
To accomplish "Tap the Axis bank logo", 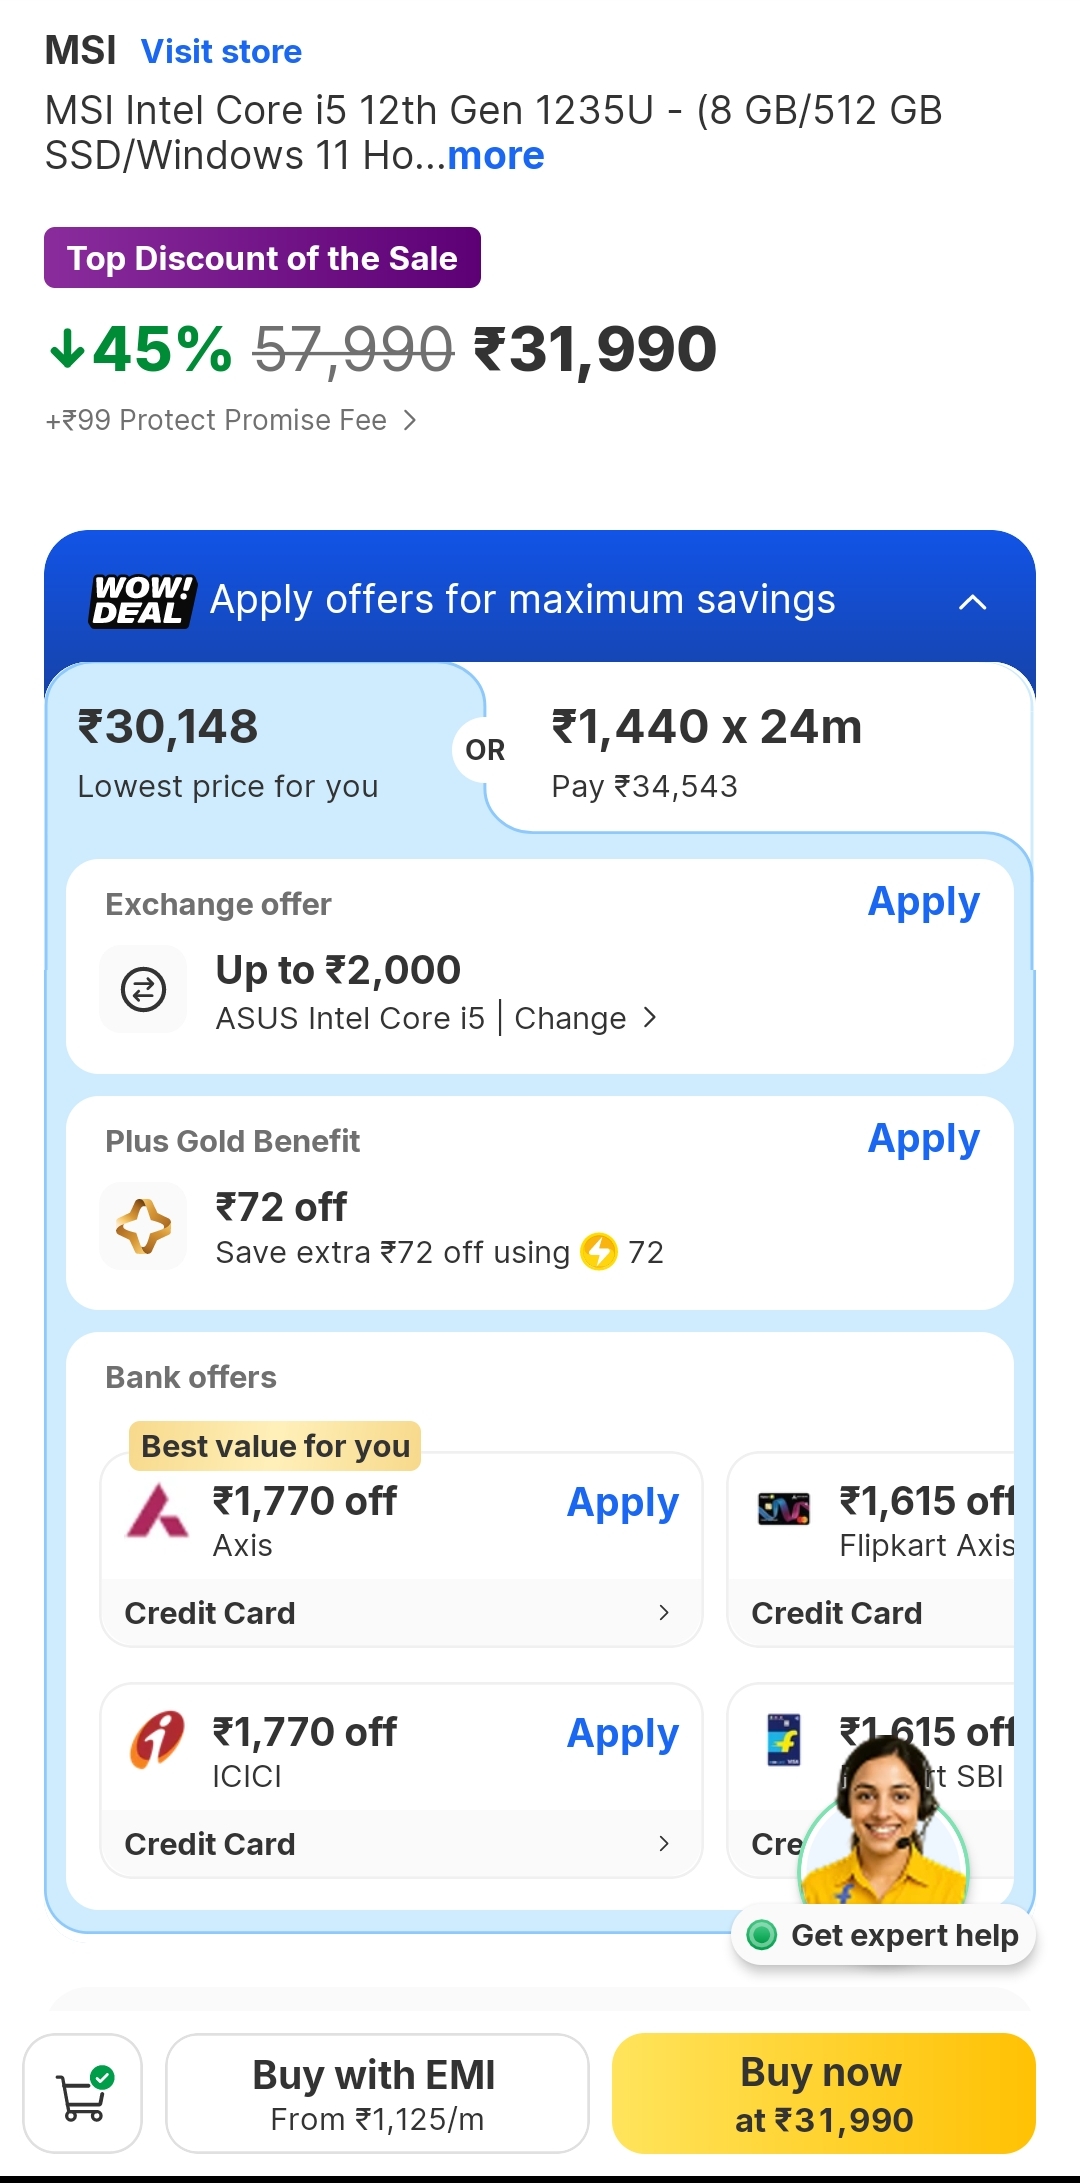I will tap(157, 1510).
